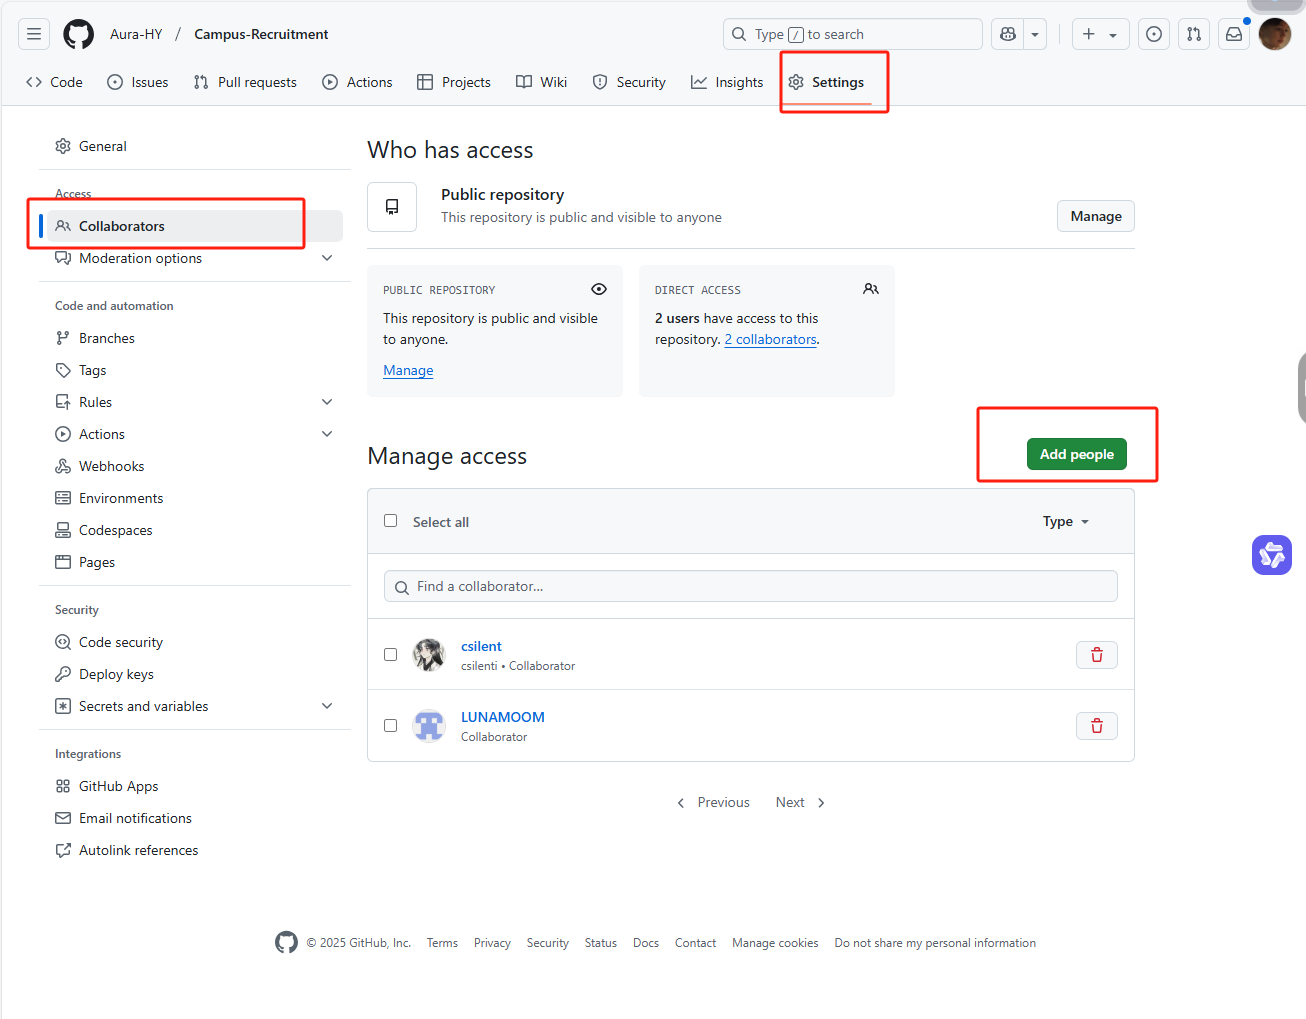Go to the Next page
Viewport: 1306px width, 1019px height.
[x=800, y=802]
